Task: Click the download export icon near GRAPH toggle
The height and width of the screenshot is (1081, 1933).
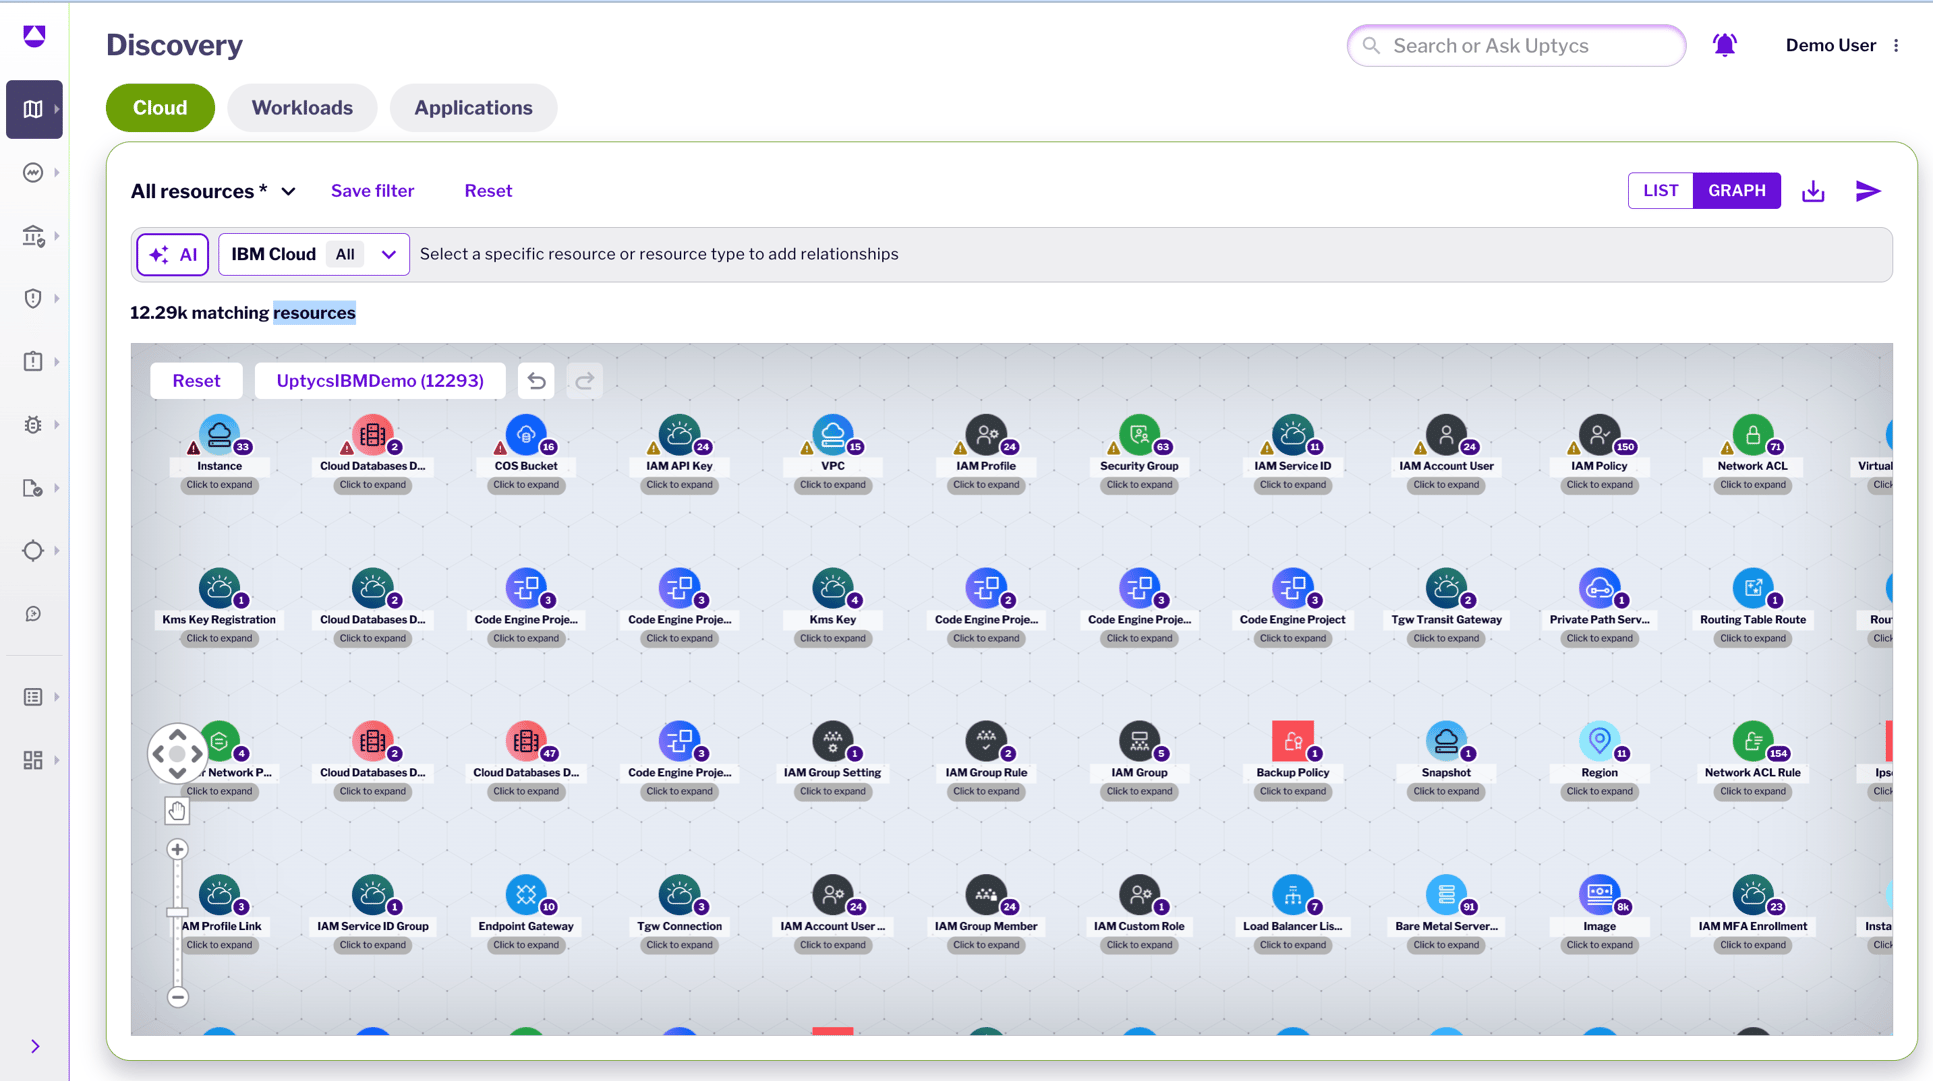Action: 1813,190
